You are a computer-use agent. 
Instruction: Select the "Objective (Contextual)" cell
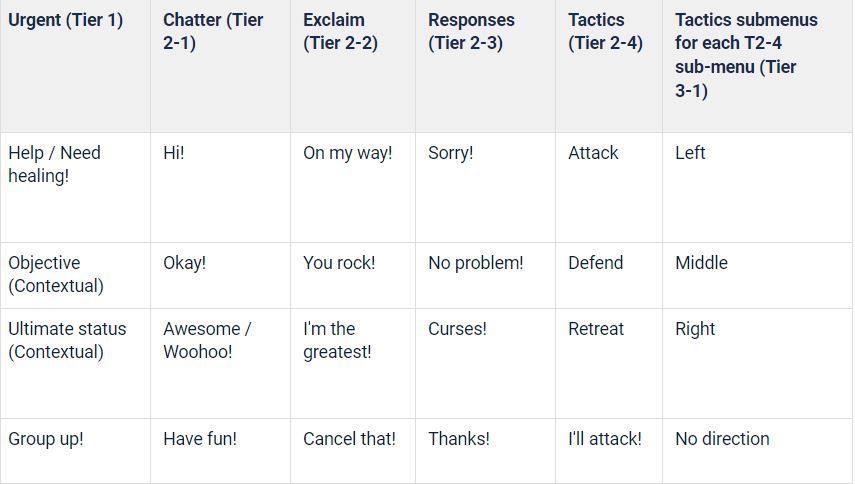56,274
